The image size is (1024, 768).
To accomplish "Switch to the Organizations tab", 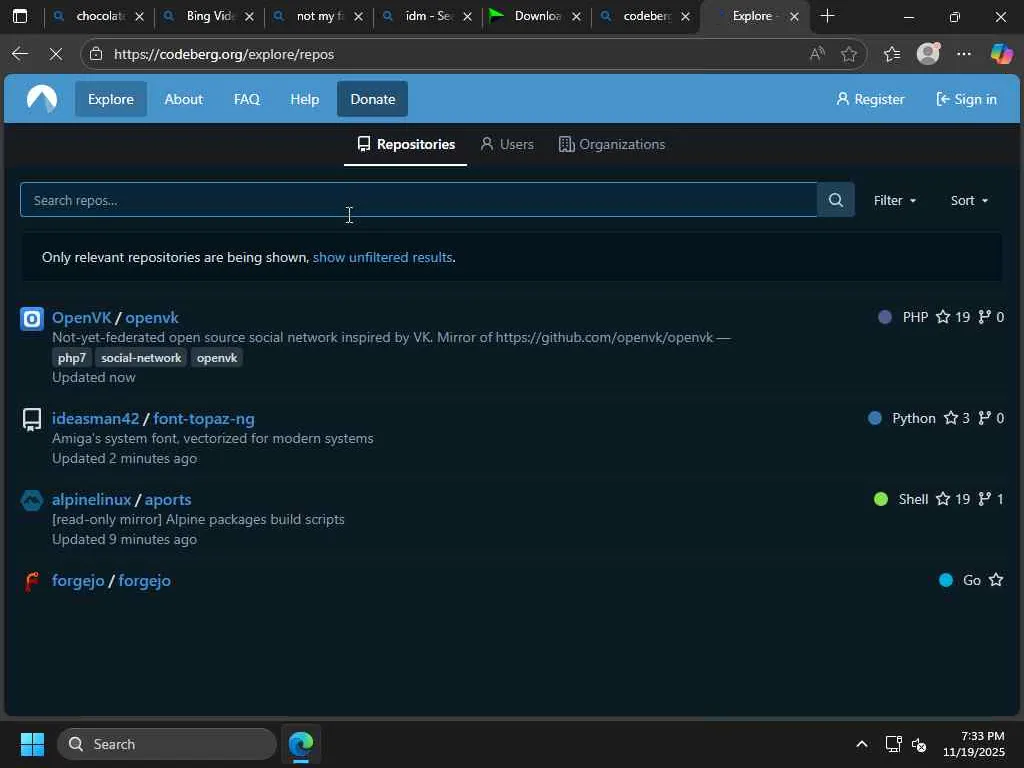I will coord(612,144).
